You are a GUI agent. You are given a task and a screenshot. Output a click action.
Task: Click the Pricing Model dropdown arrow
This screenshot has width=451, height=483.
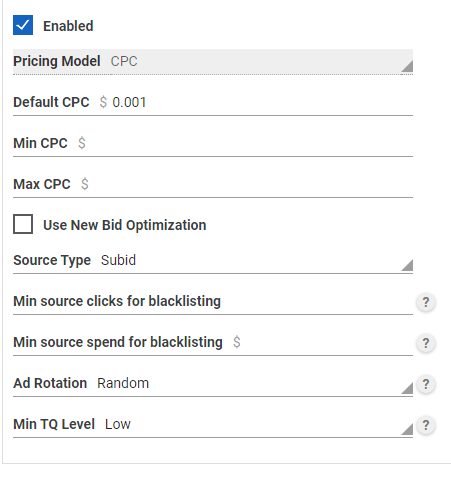point(407,66)
